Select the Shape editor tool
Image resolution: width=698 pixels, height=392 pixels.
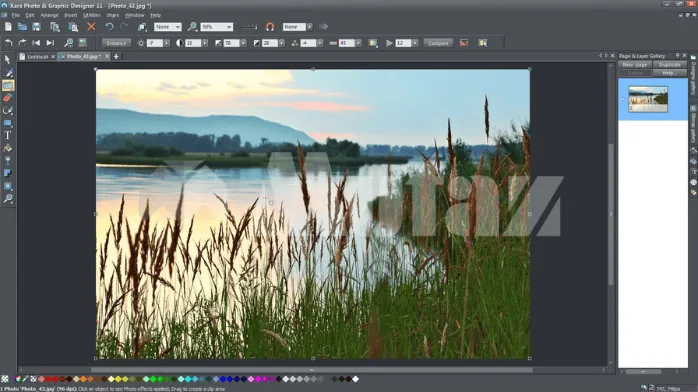[8, 110]
